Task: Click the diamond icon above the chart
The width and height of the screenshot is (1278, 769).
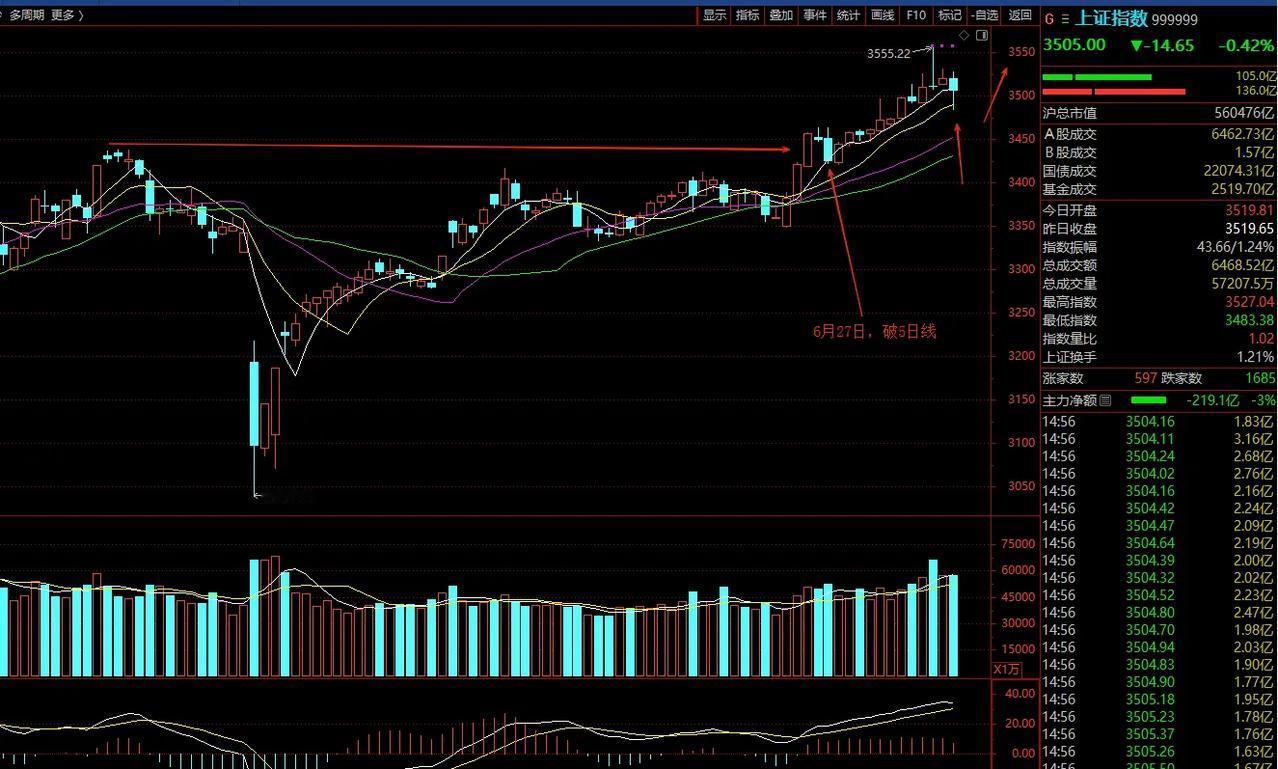Action: 964,36
